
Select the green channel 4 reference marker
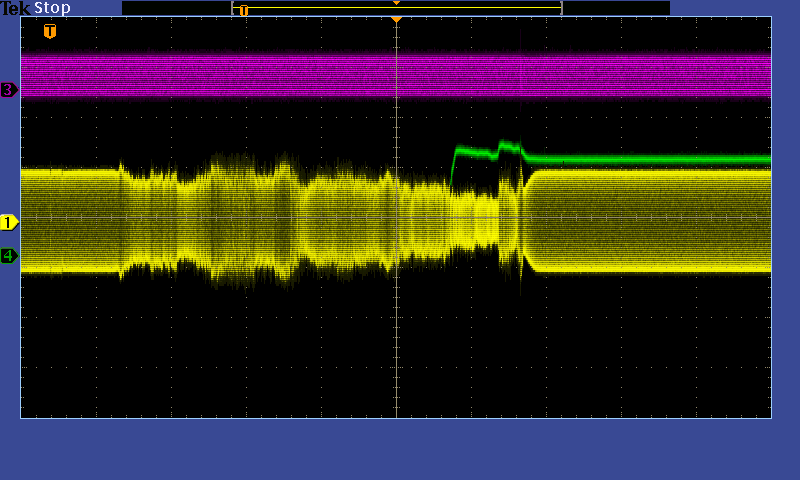[x=9, y=256]
